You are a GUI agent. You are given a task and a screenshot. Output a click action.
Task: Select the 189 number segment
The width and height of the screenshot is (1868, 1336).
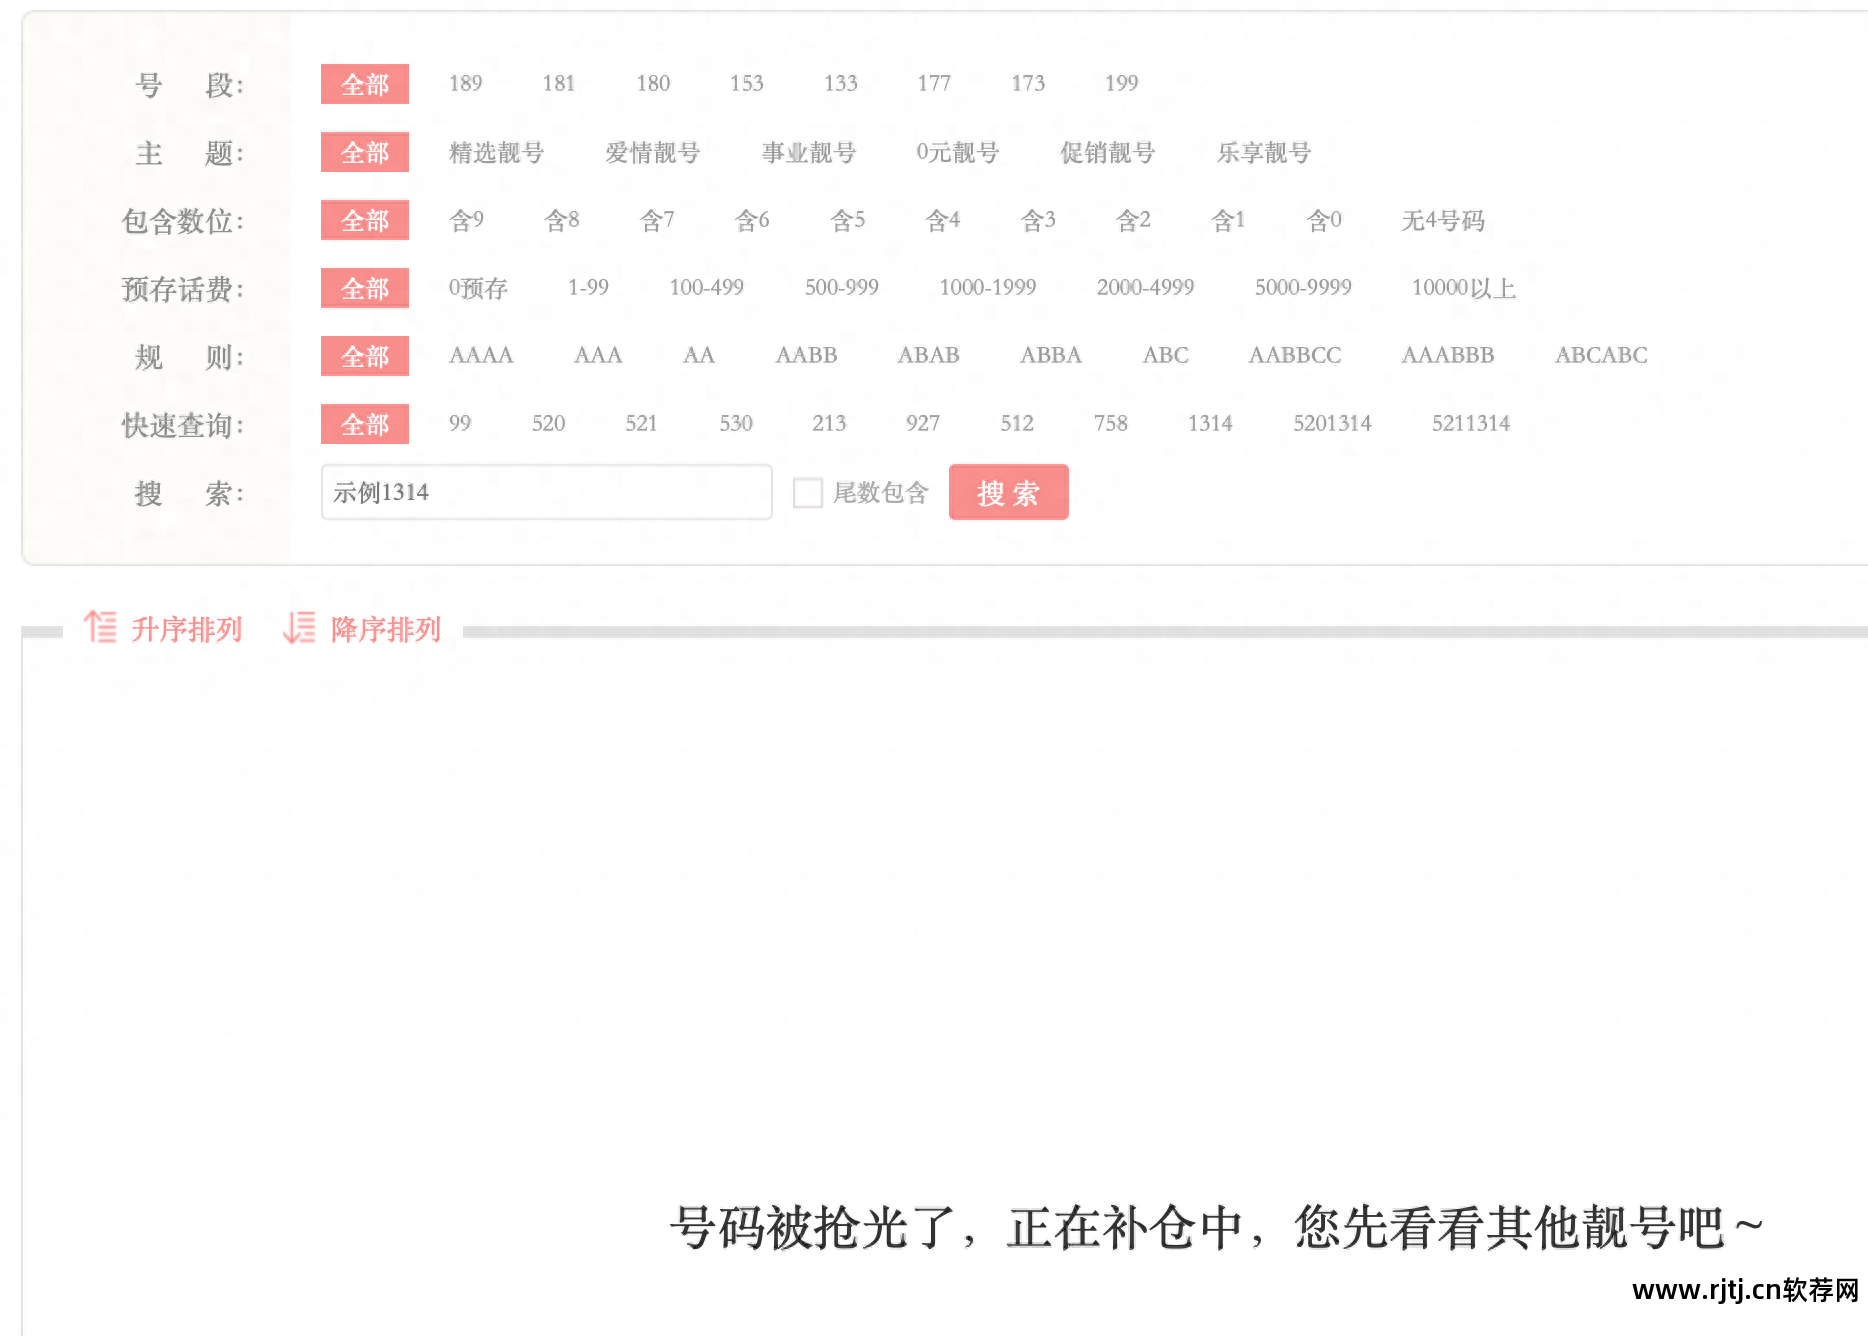pos(464,84)
